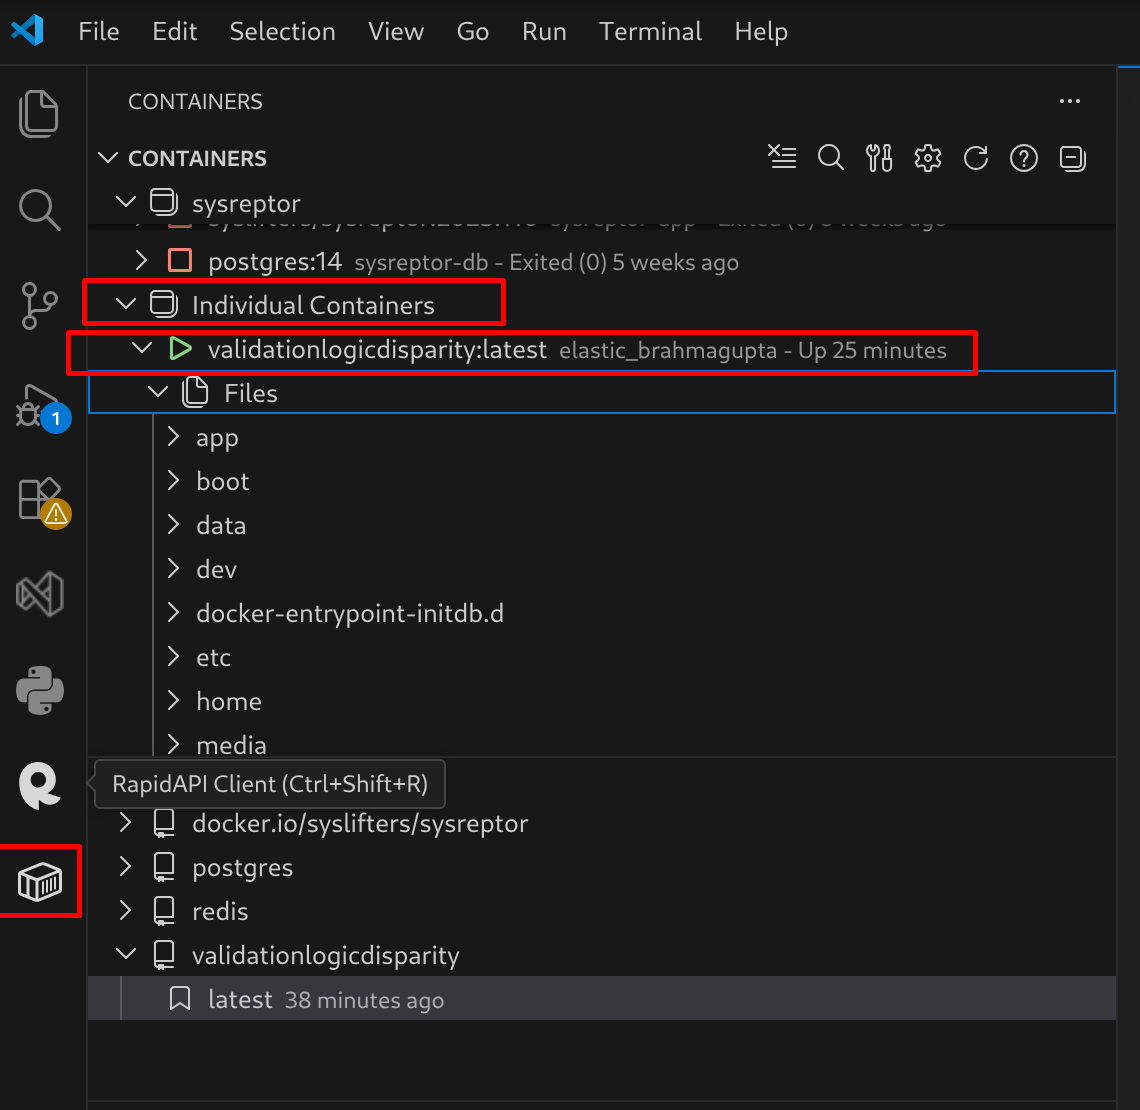Open the Containers view in activity bar
1140x1110 pixels.
[40, 882]
